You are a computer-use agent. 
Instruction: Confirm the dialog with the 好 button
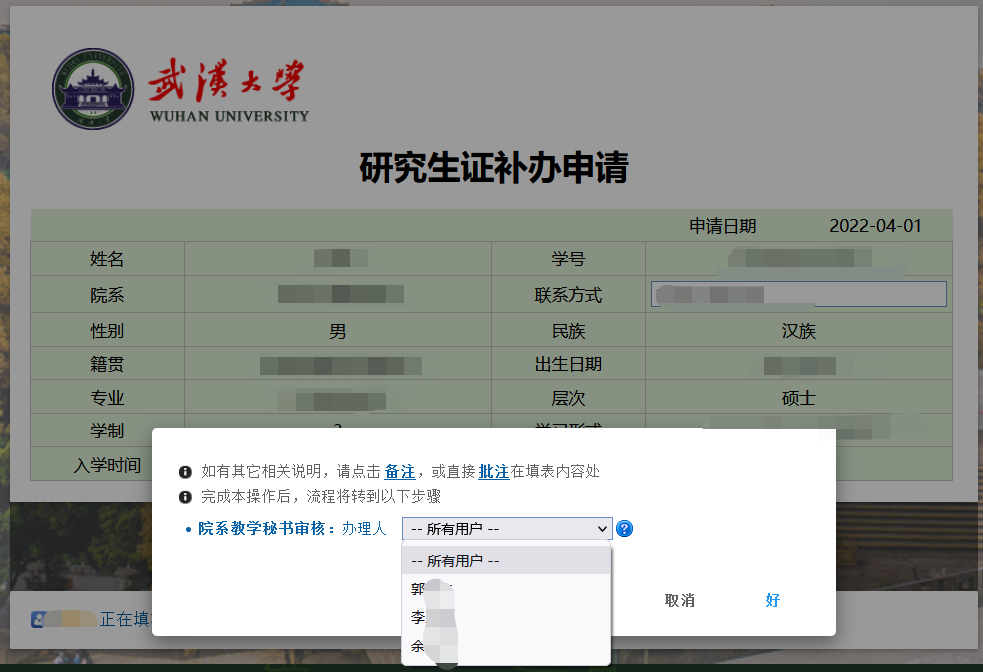(x=772, y=600)
